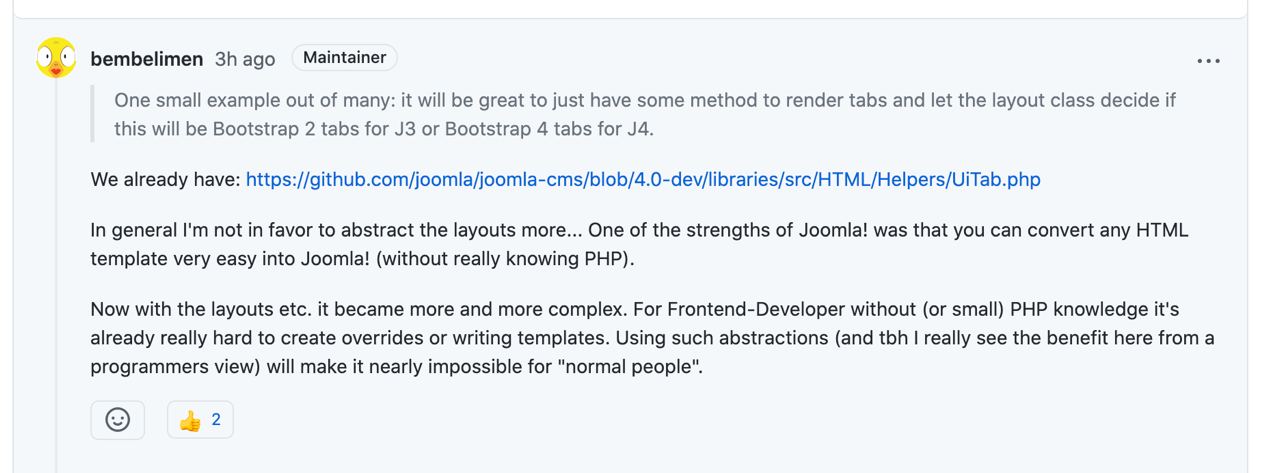Toggle the thumbs up reaction
The height and width of the screenshot is (473, 1280).
[x=200, y=420]
